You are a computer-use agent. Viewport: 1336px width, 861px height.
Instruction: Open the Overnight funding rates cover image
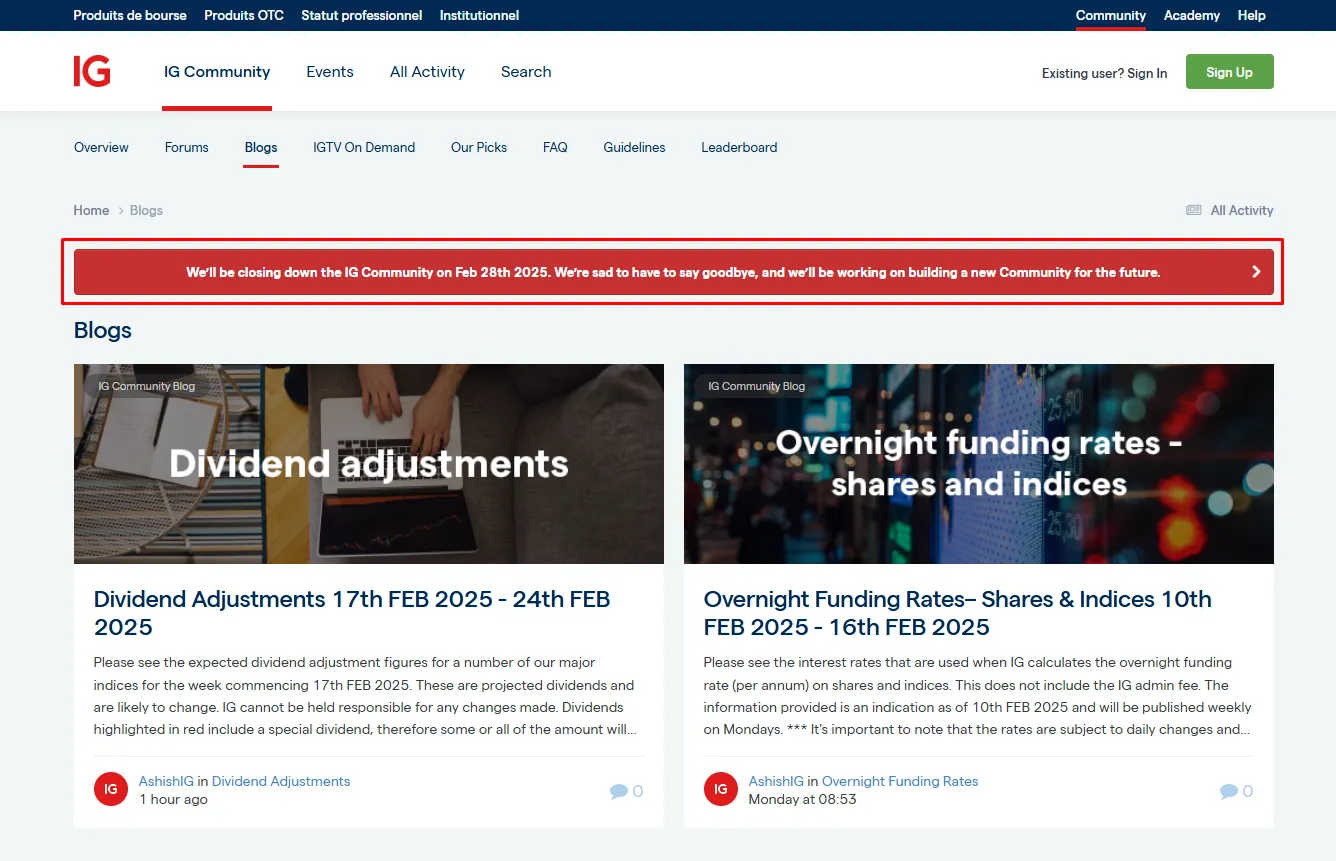click(979, 464)
